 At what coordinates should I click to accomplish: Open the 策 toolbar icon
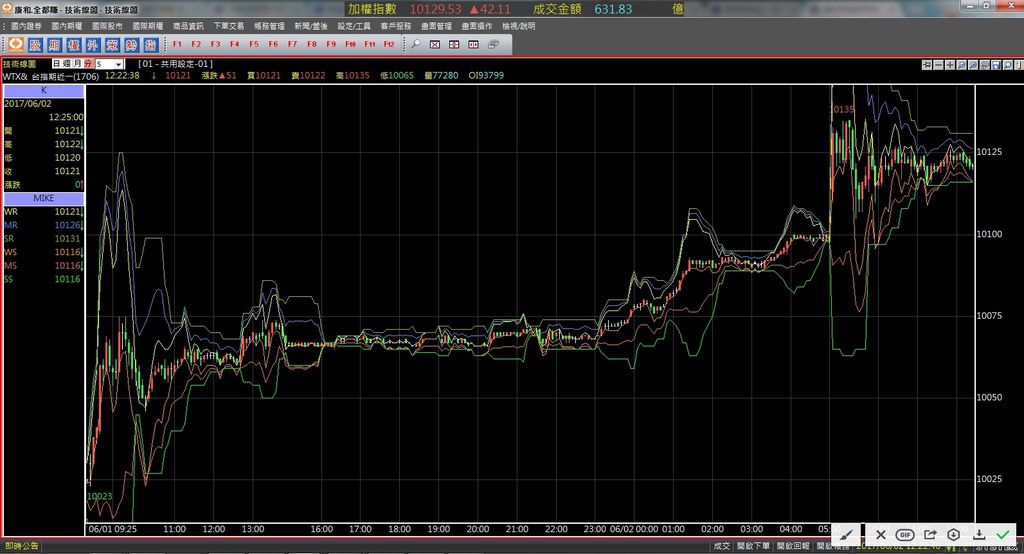[x=112, y=44]
